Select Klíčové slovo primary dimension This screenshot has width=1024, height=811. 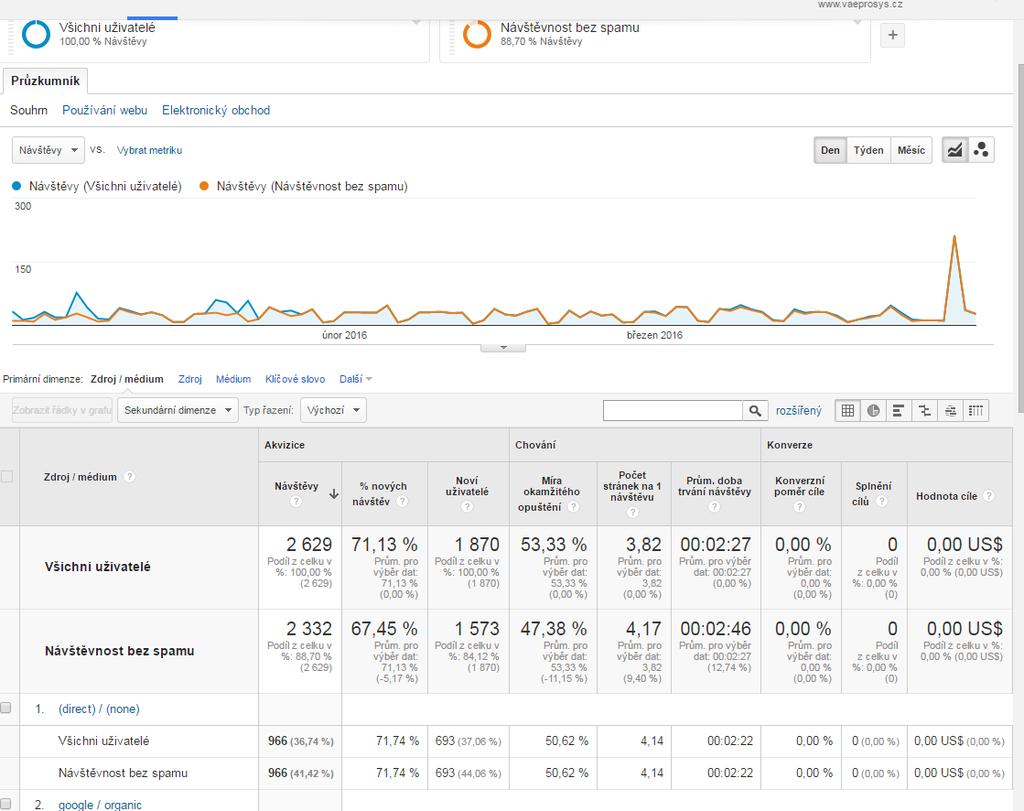pos(295,379)
